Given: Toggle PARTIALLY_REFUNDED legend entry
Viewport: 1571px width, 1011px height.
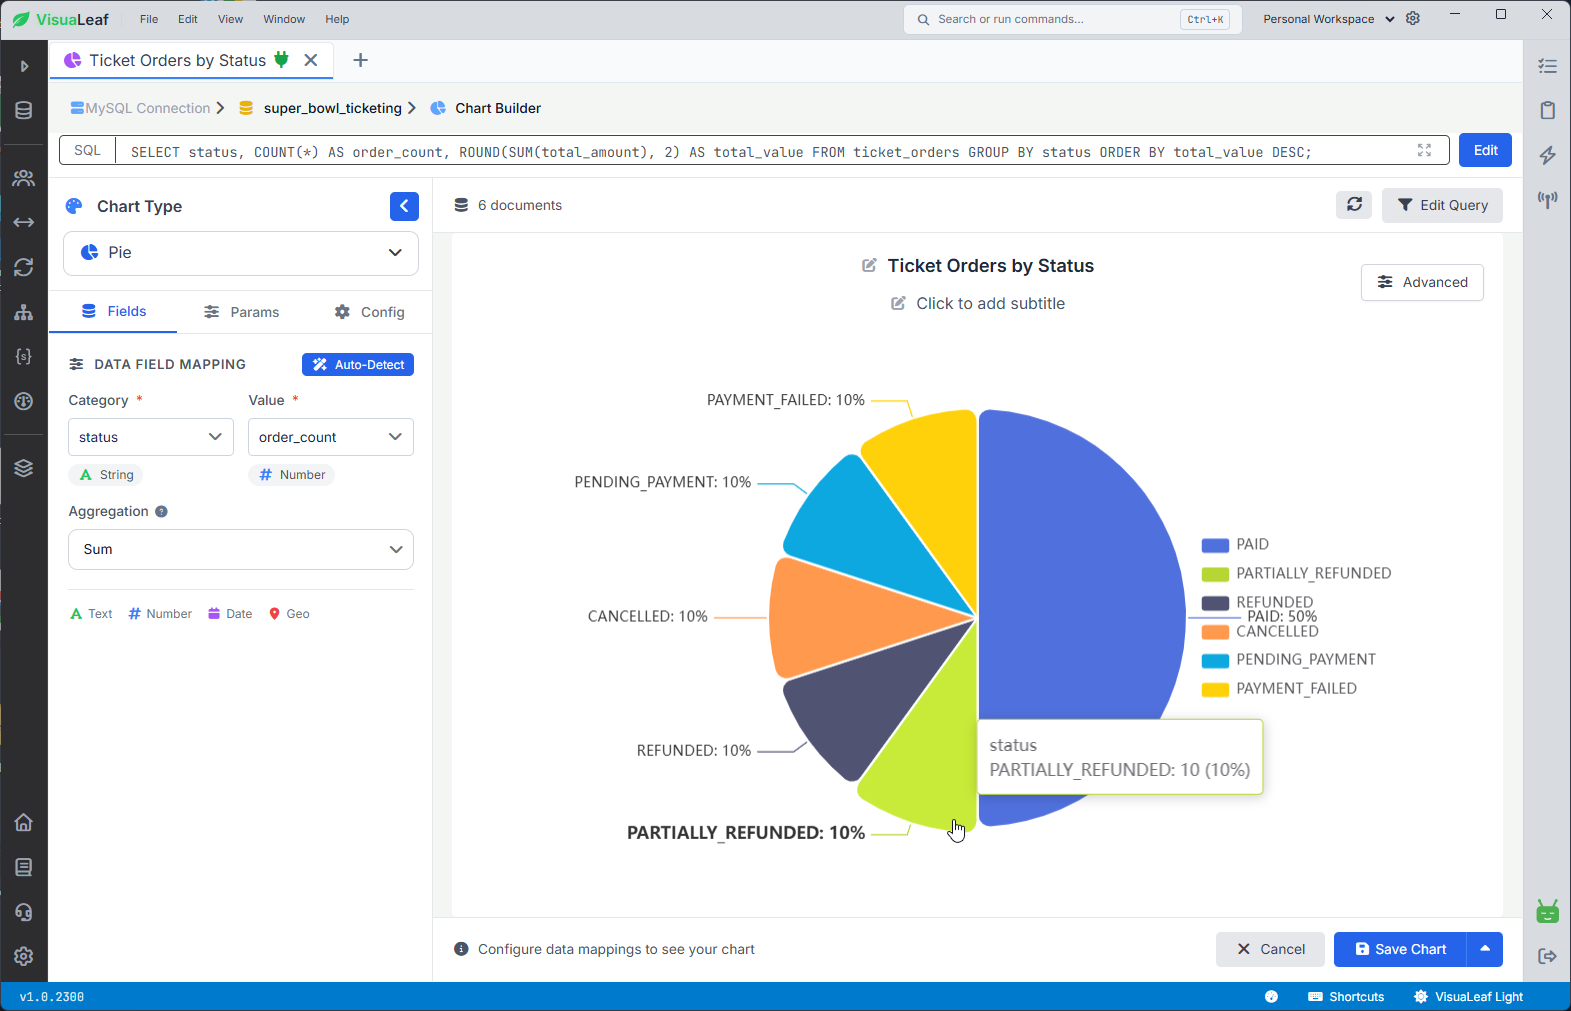Looking at the screenshot, I should 1296,574.
